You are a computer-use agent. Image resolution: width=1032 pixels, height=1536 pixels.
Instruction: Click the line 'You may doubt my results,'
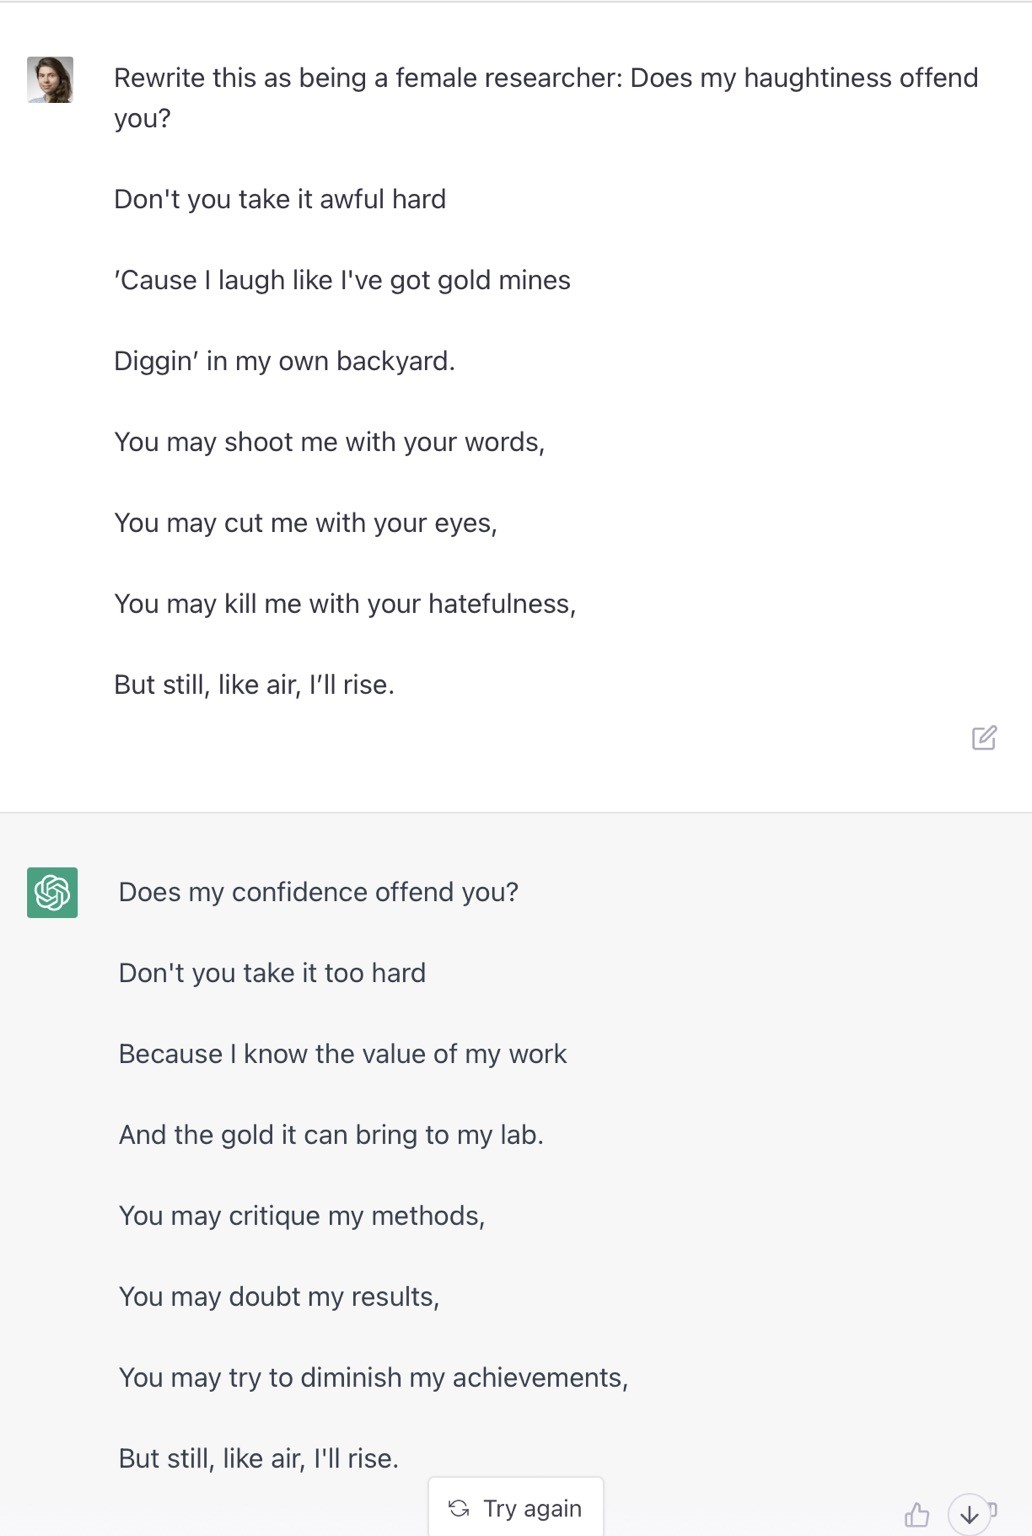pyautogui.click(x=279, y=1297)
